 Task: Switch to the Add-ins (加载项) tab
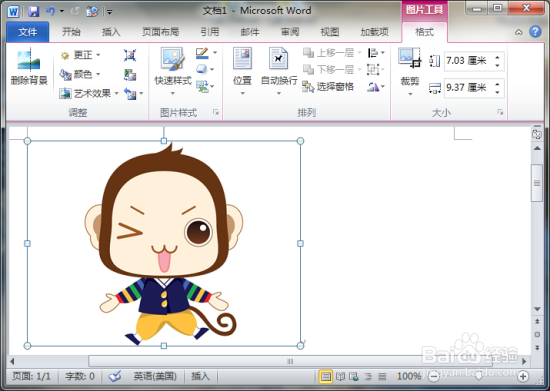pos(375,32)
